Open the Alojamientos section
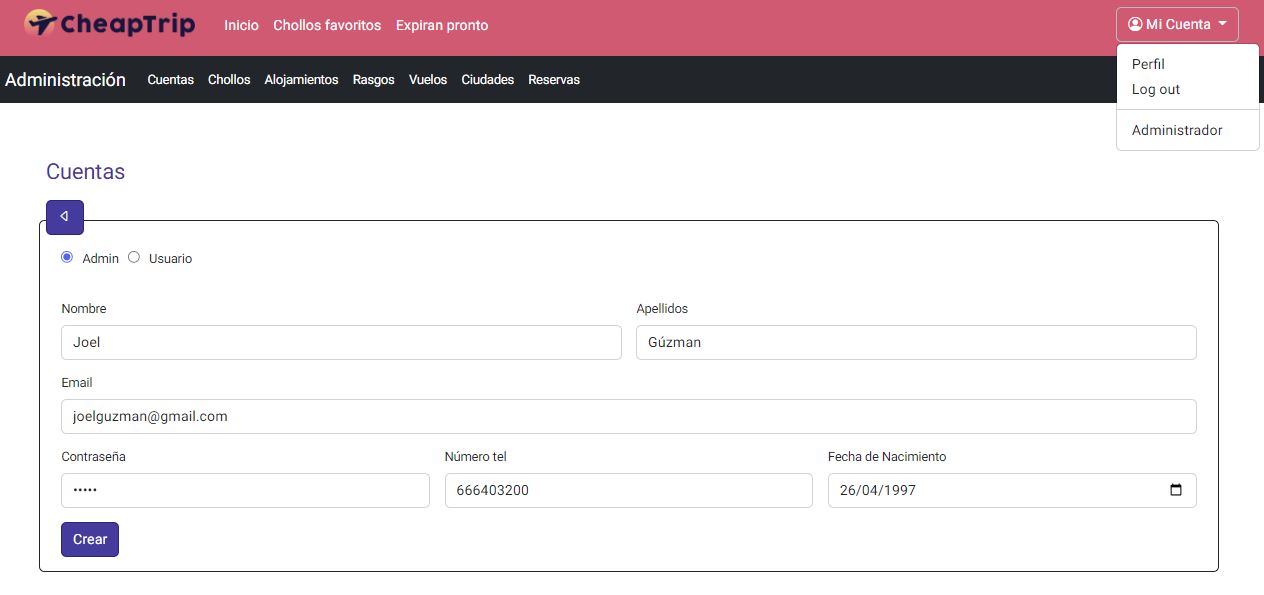1264x595 pixels. 301,80
